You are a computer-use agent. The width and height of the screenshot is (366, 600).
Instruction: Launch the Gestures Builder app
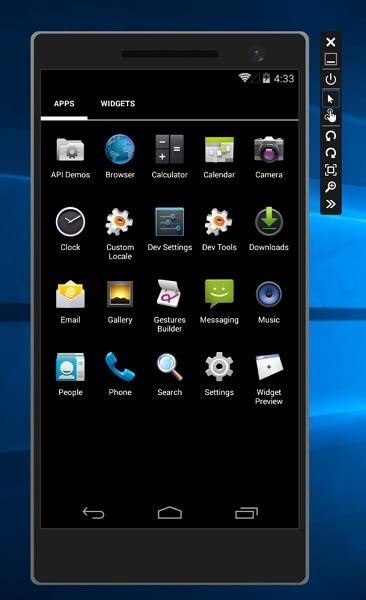tap(170, 306)
